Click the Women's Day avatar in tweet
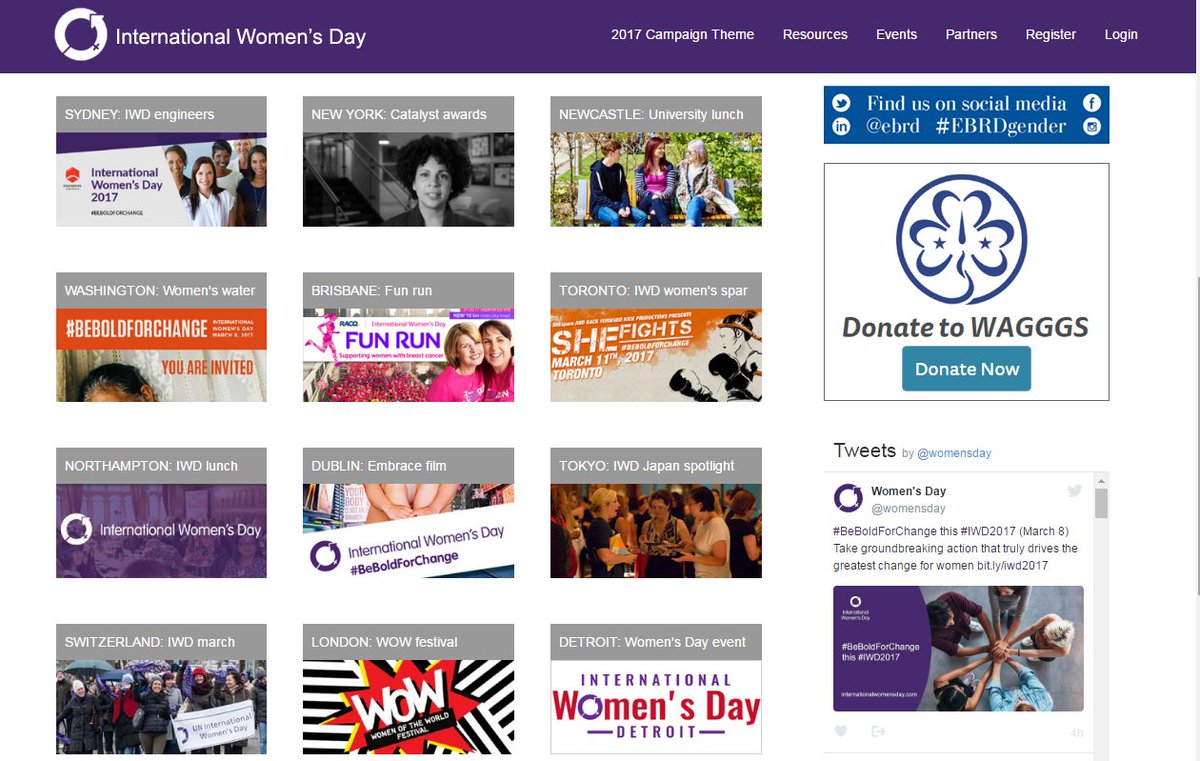This screenshot has width=1200, height=761. [x=848, y=498]
